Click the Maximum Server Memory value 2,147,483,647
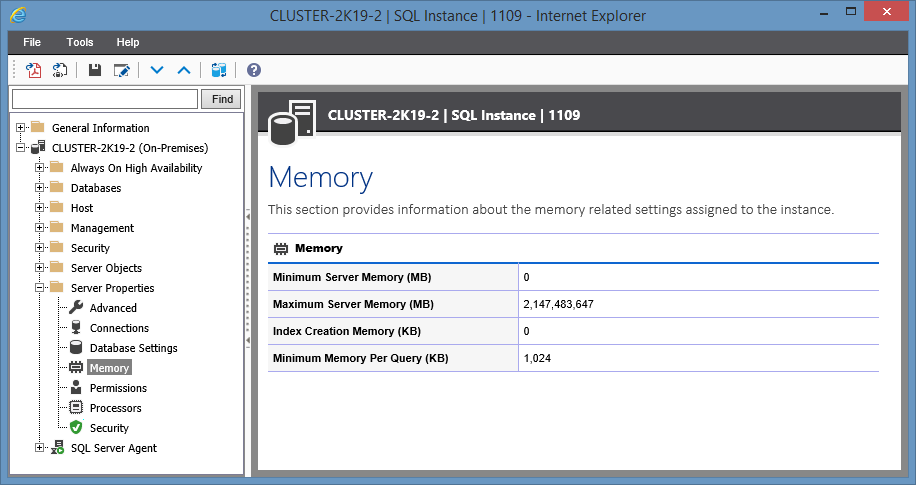 click(558, 304)
